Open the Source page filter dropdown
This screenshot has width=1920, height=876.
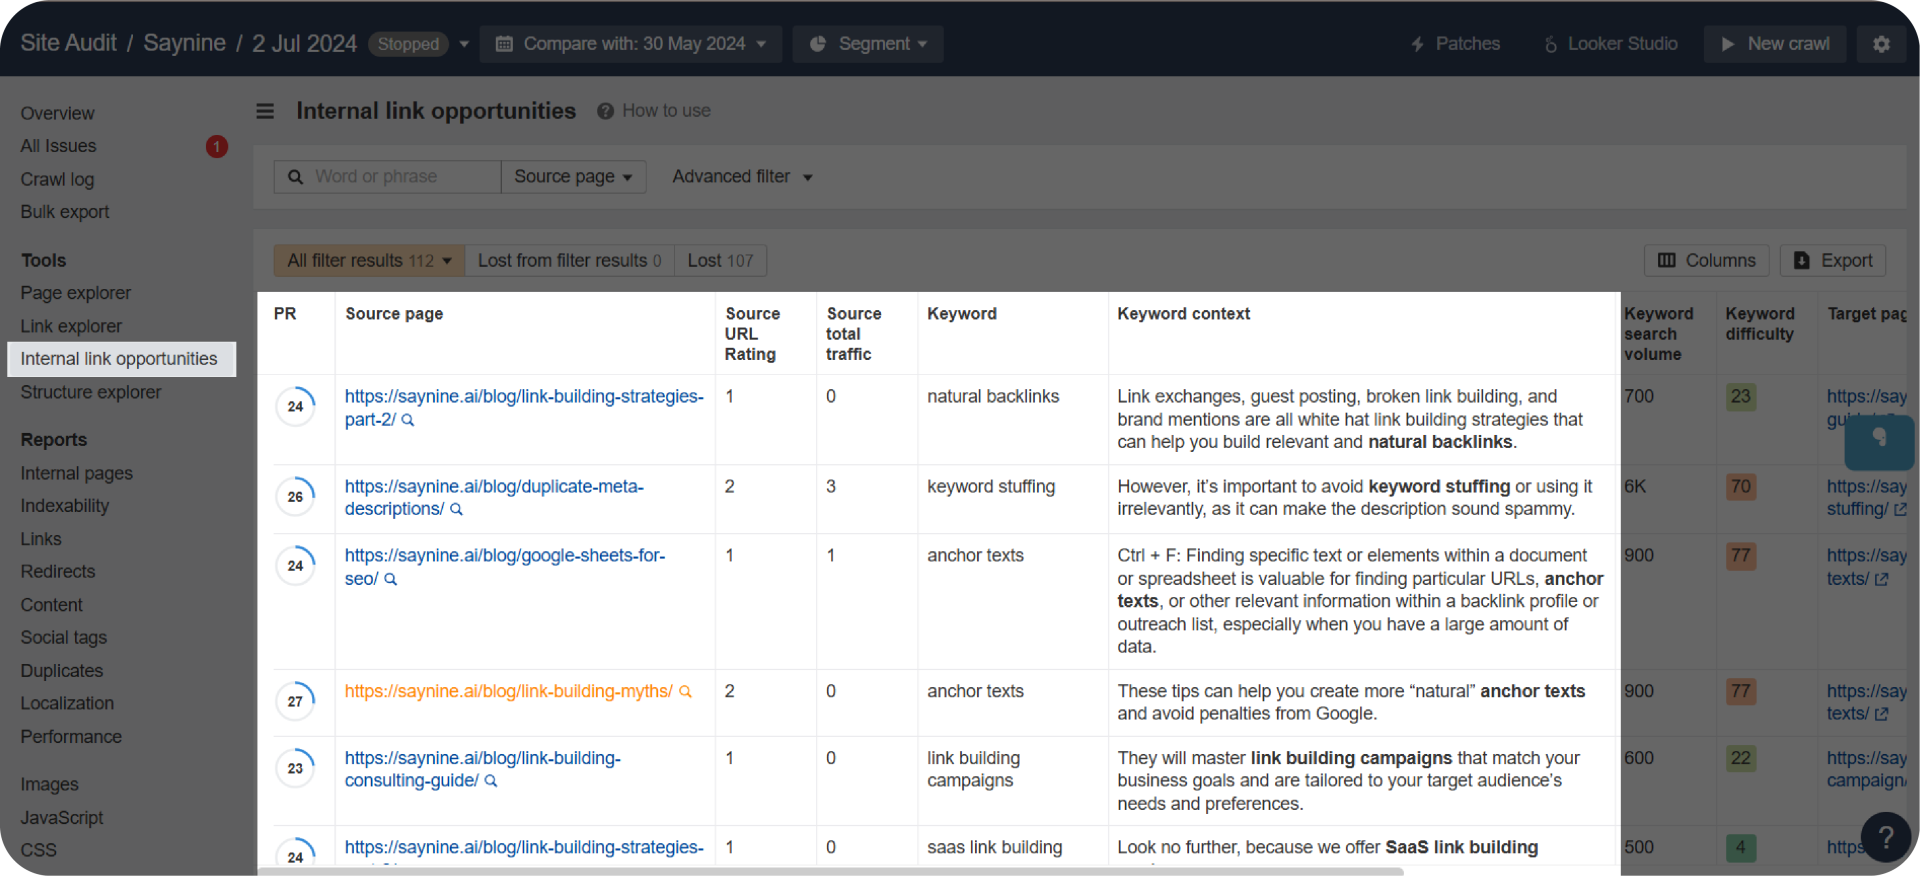click(x=573, y=177)
